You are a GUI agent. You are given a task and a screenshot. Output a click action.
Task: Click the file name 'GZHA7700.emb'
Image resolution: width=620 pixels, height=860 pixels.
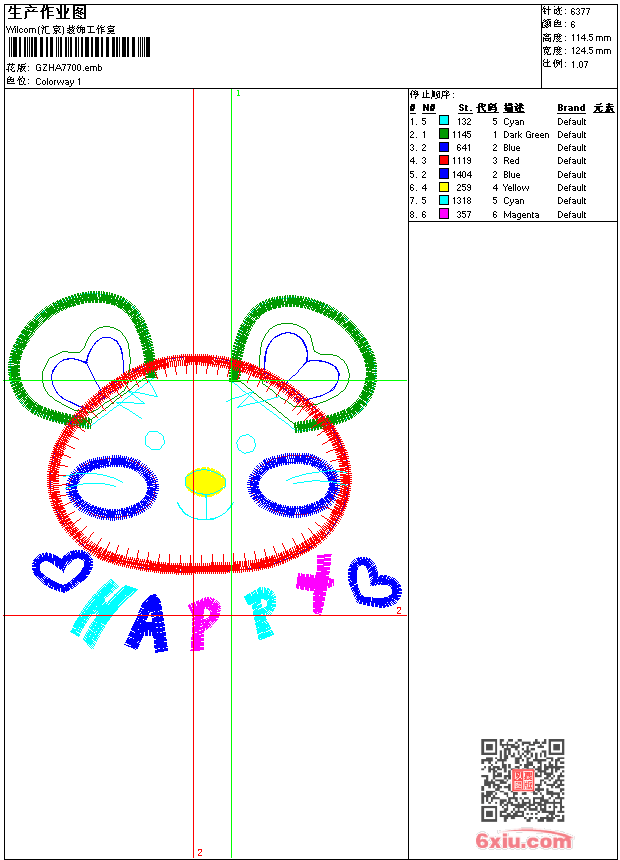click(69, 67)
